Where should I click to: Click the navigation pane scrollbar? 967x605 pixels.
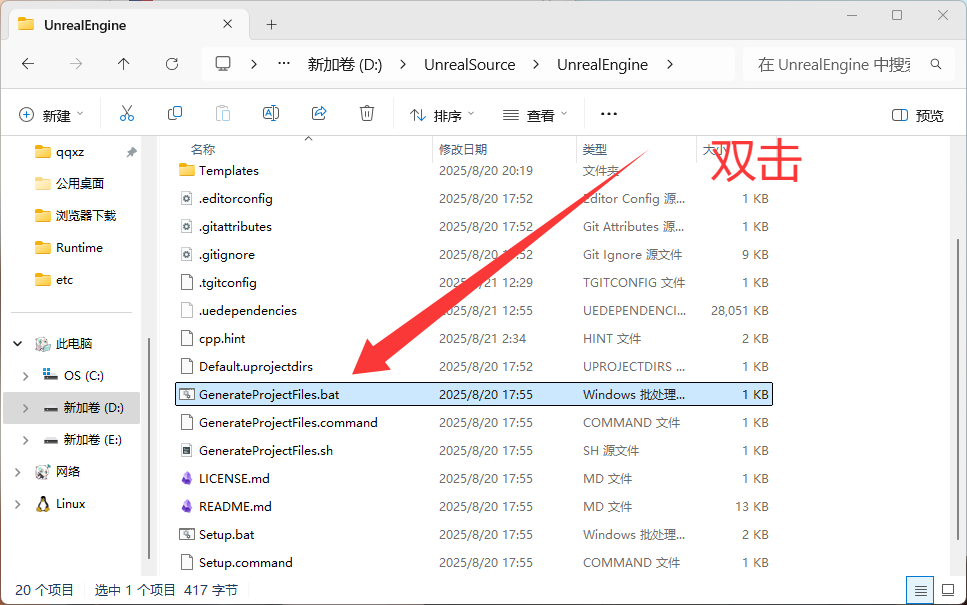coord(149,448)
